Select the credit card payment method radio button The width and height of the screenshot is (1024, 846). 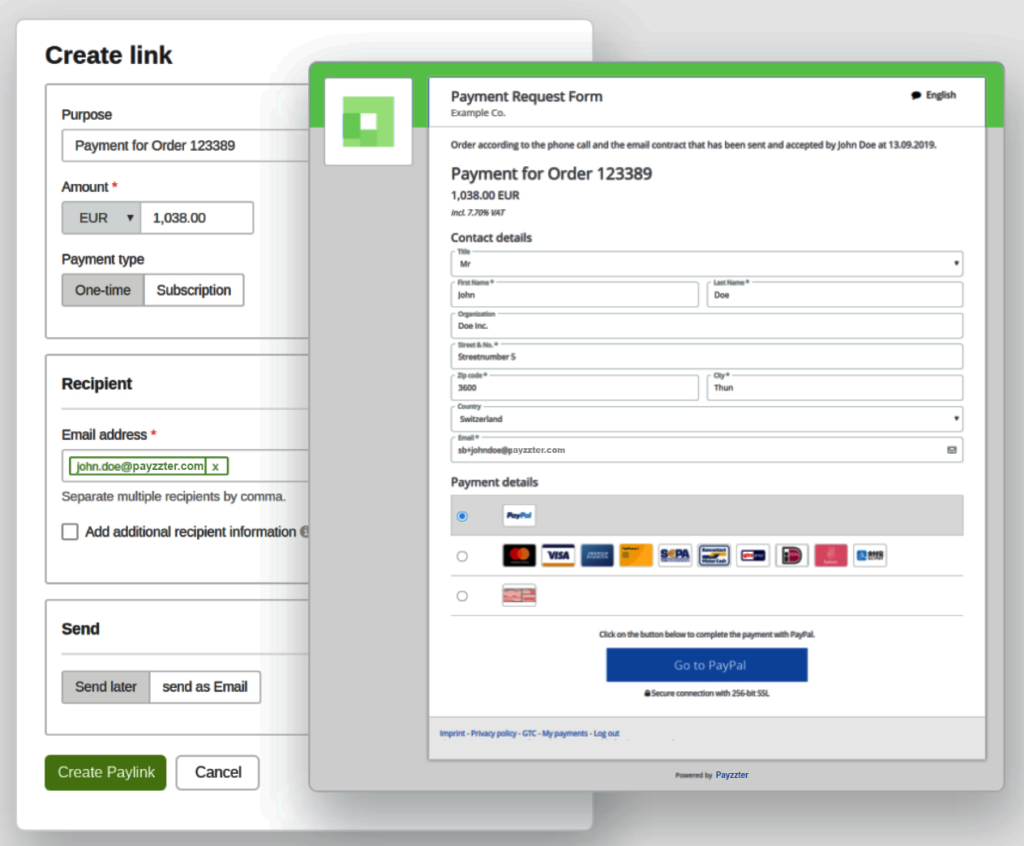[x=462, y=556]
